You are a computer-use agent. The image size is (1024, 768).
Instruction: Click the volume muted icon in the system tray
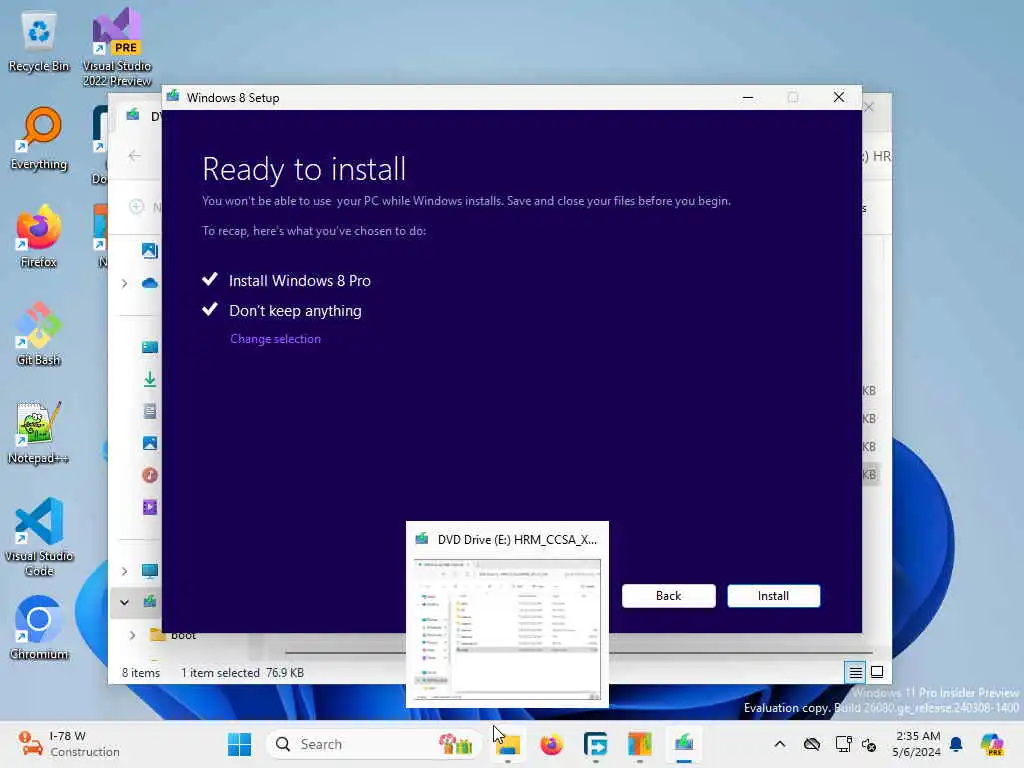(x=869, y=744)
